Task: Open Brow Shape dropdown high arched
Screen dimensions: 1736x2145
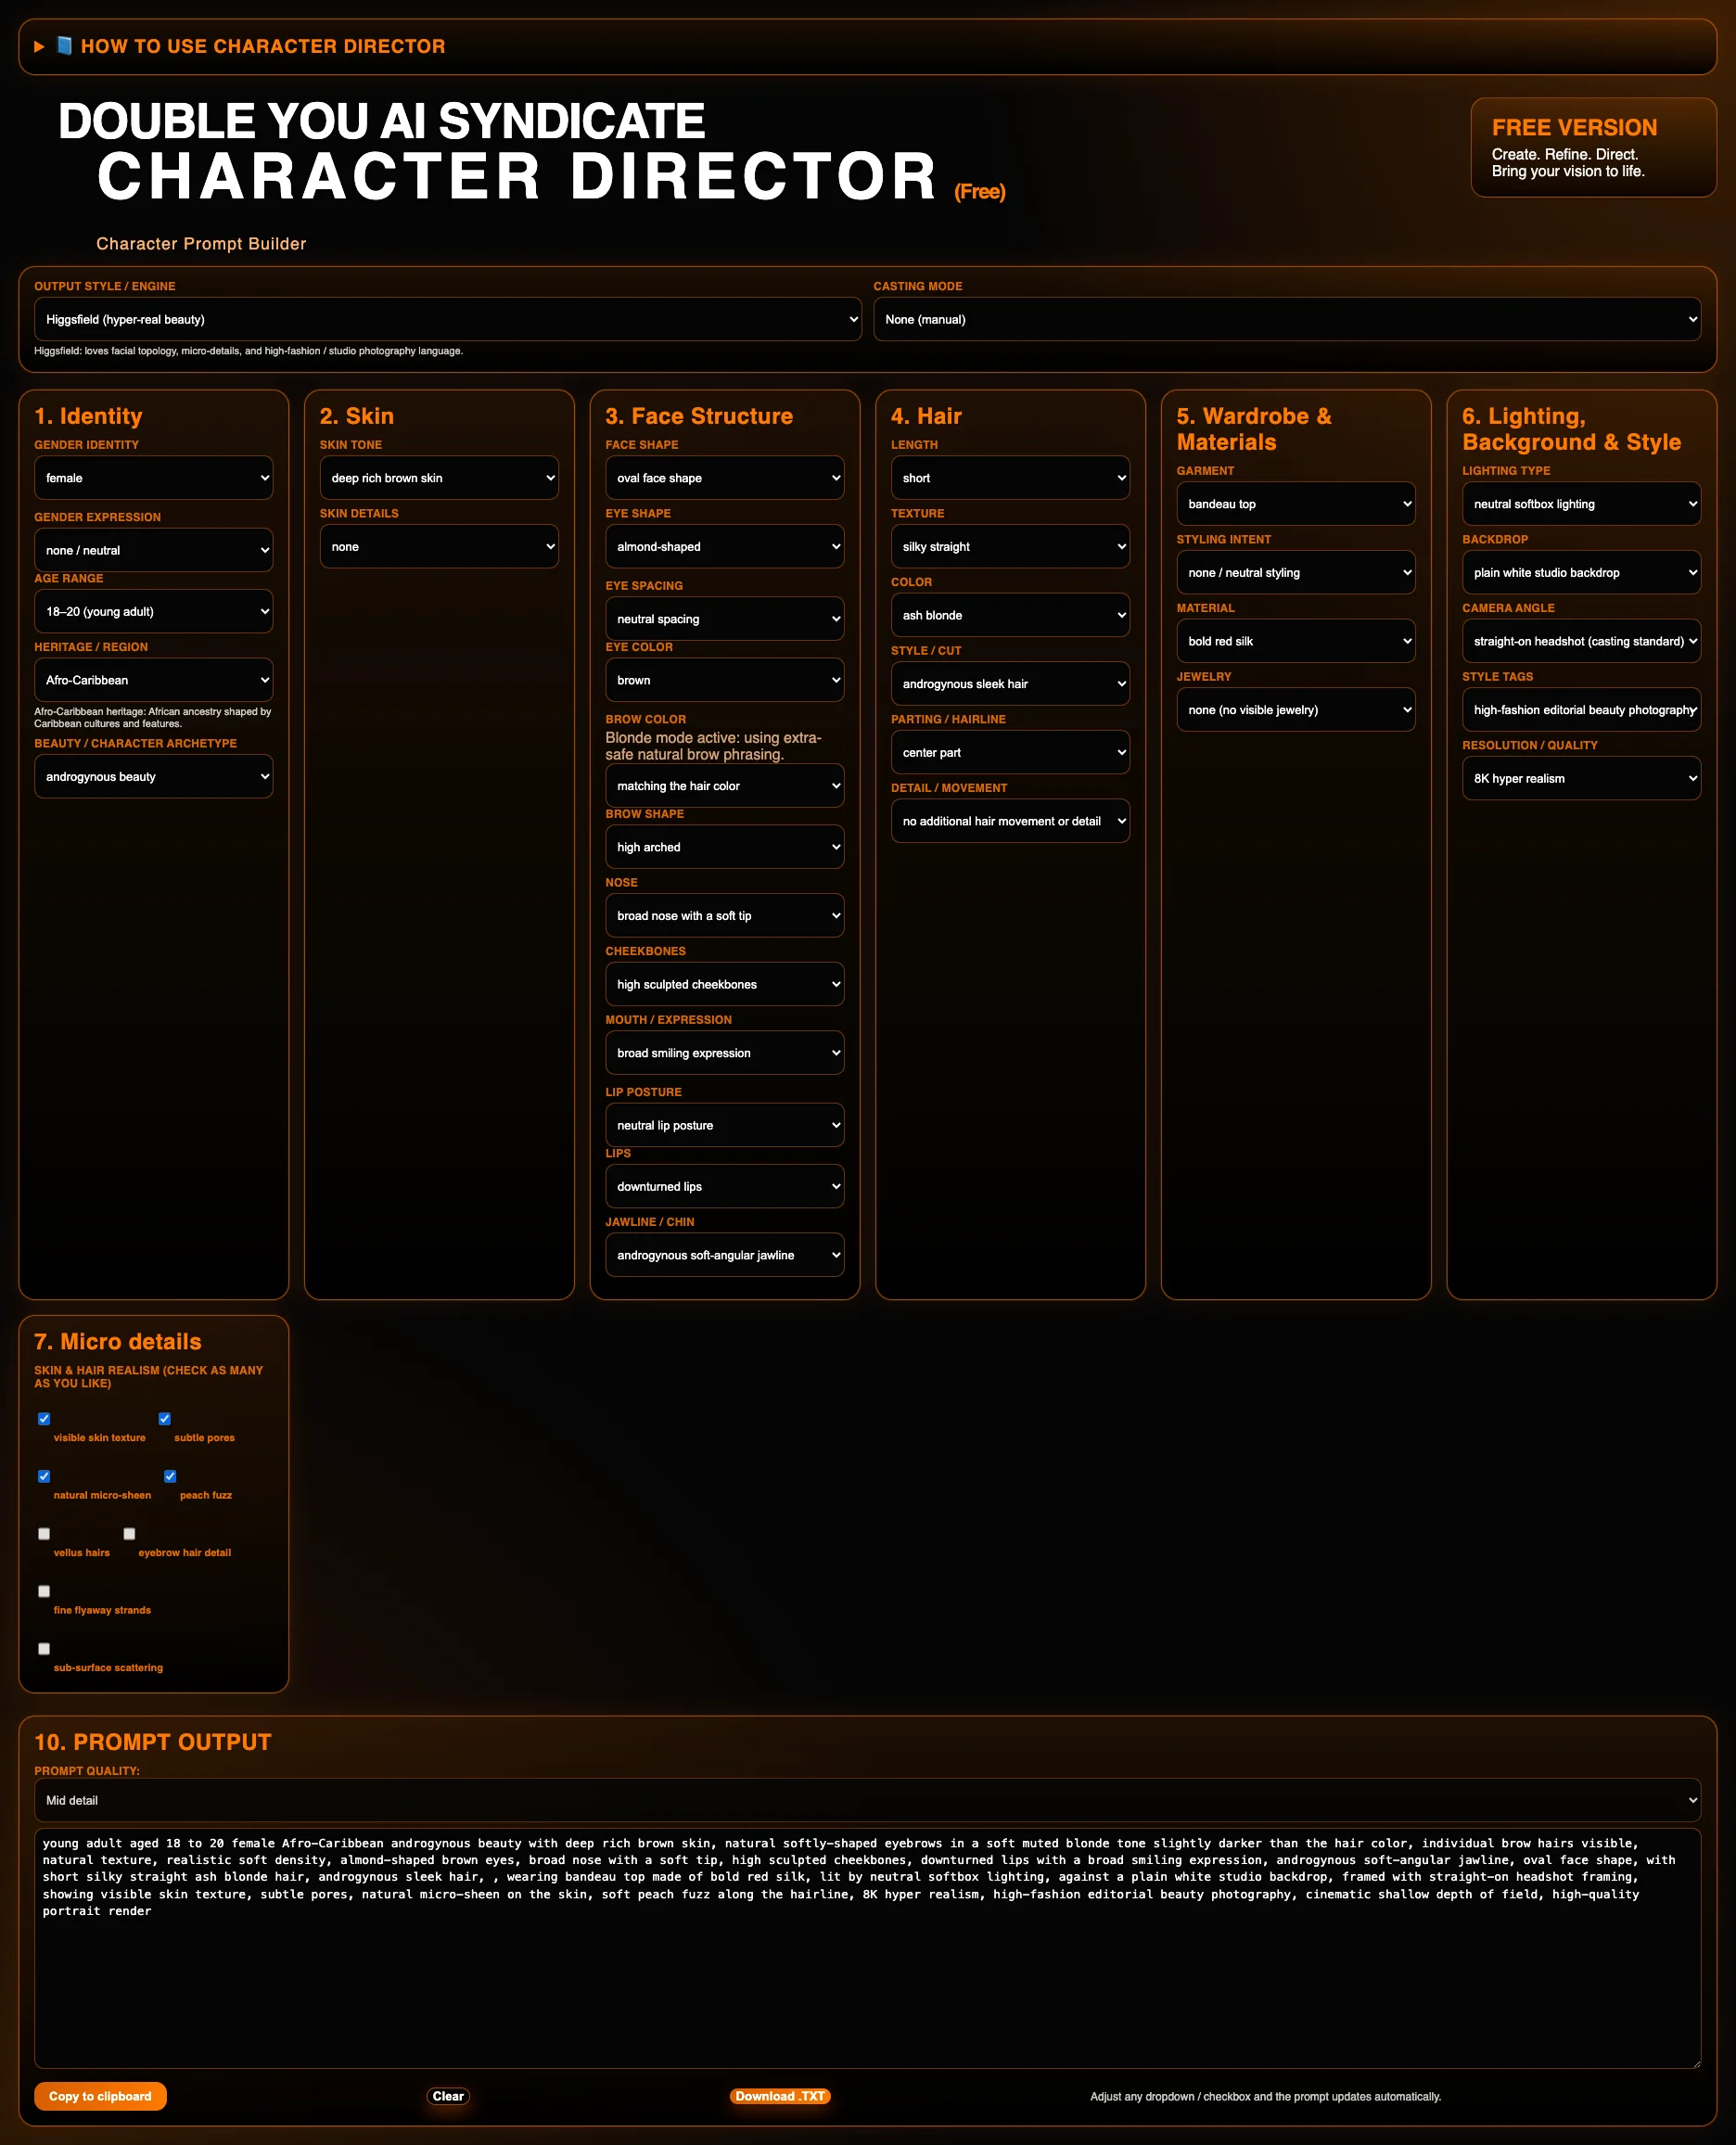Action: click(x=724, y=847)
